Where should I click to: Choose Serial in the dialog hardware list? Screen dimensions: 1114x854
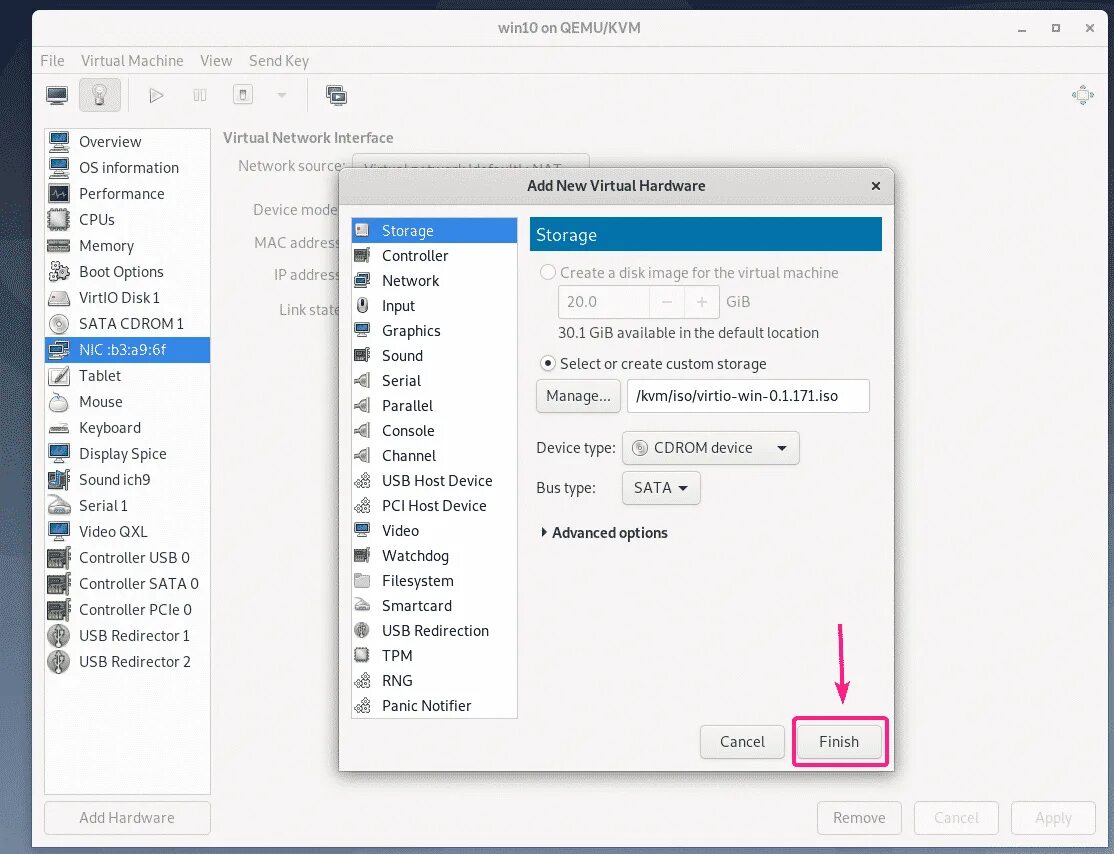(x=434, y=381)
